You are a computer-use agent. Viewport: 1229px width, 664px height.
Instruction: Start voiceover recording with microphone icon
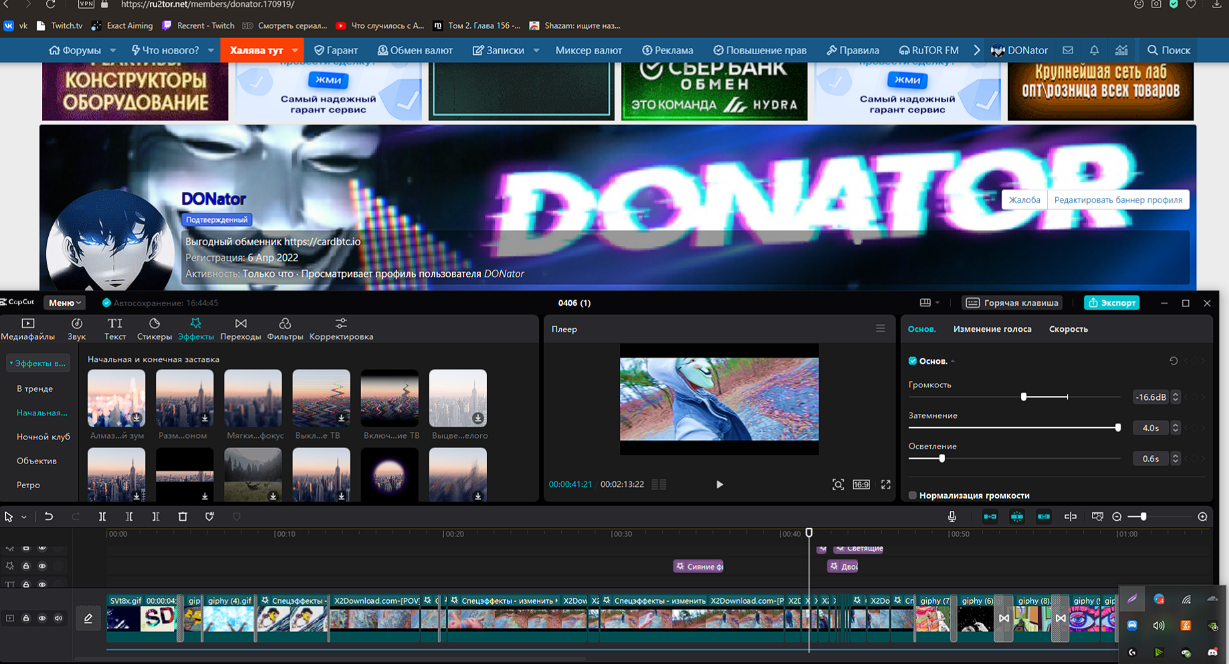(951, 517)
